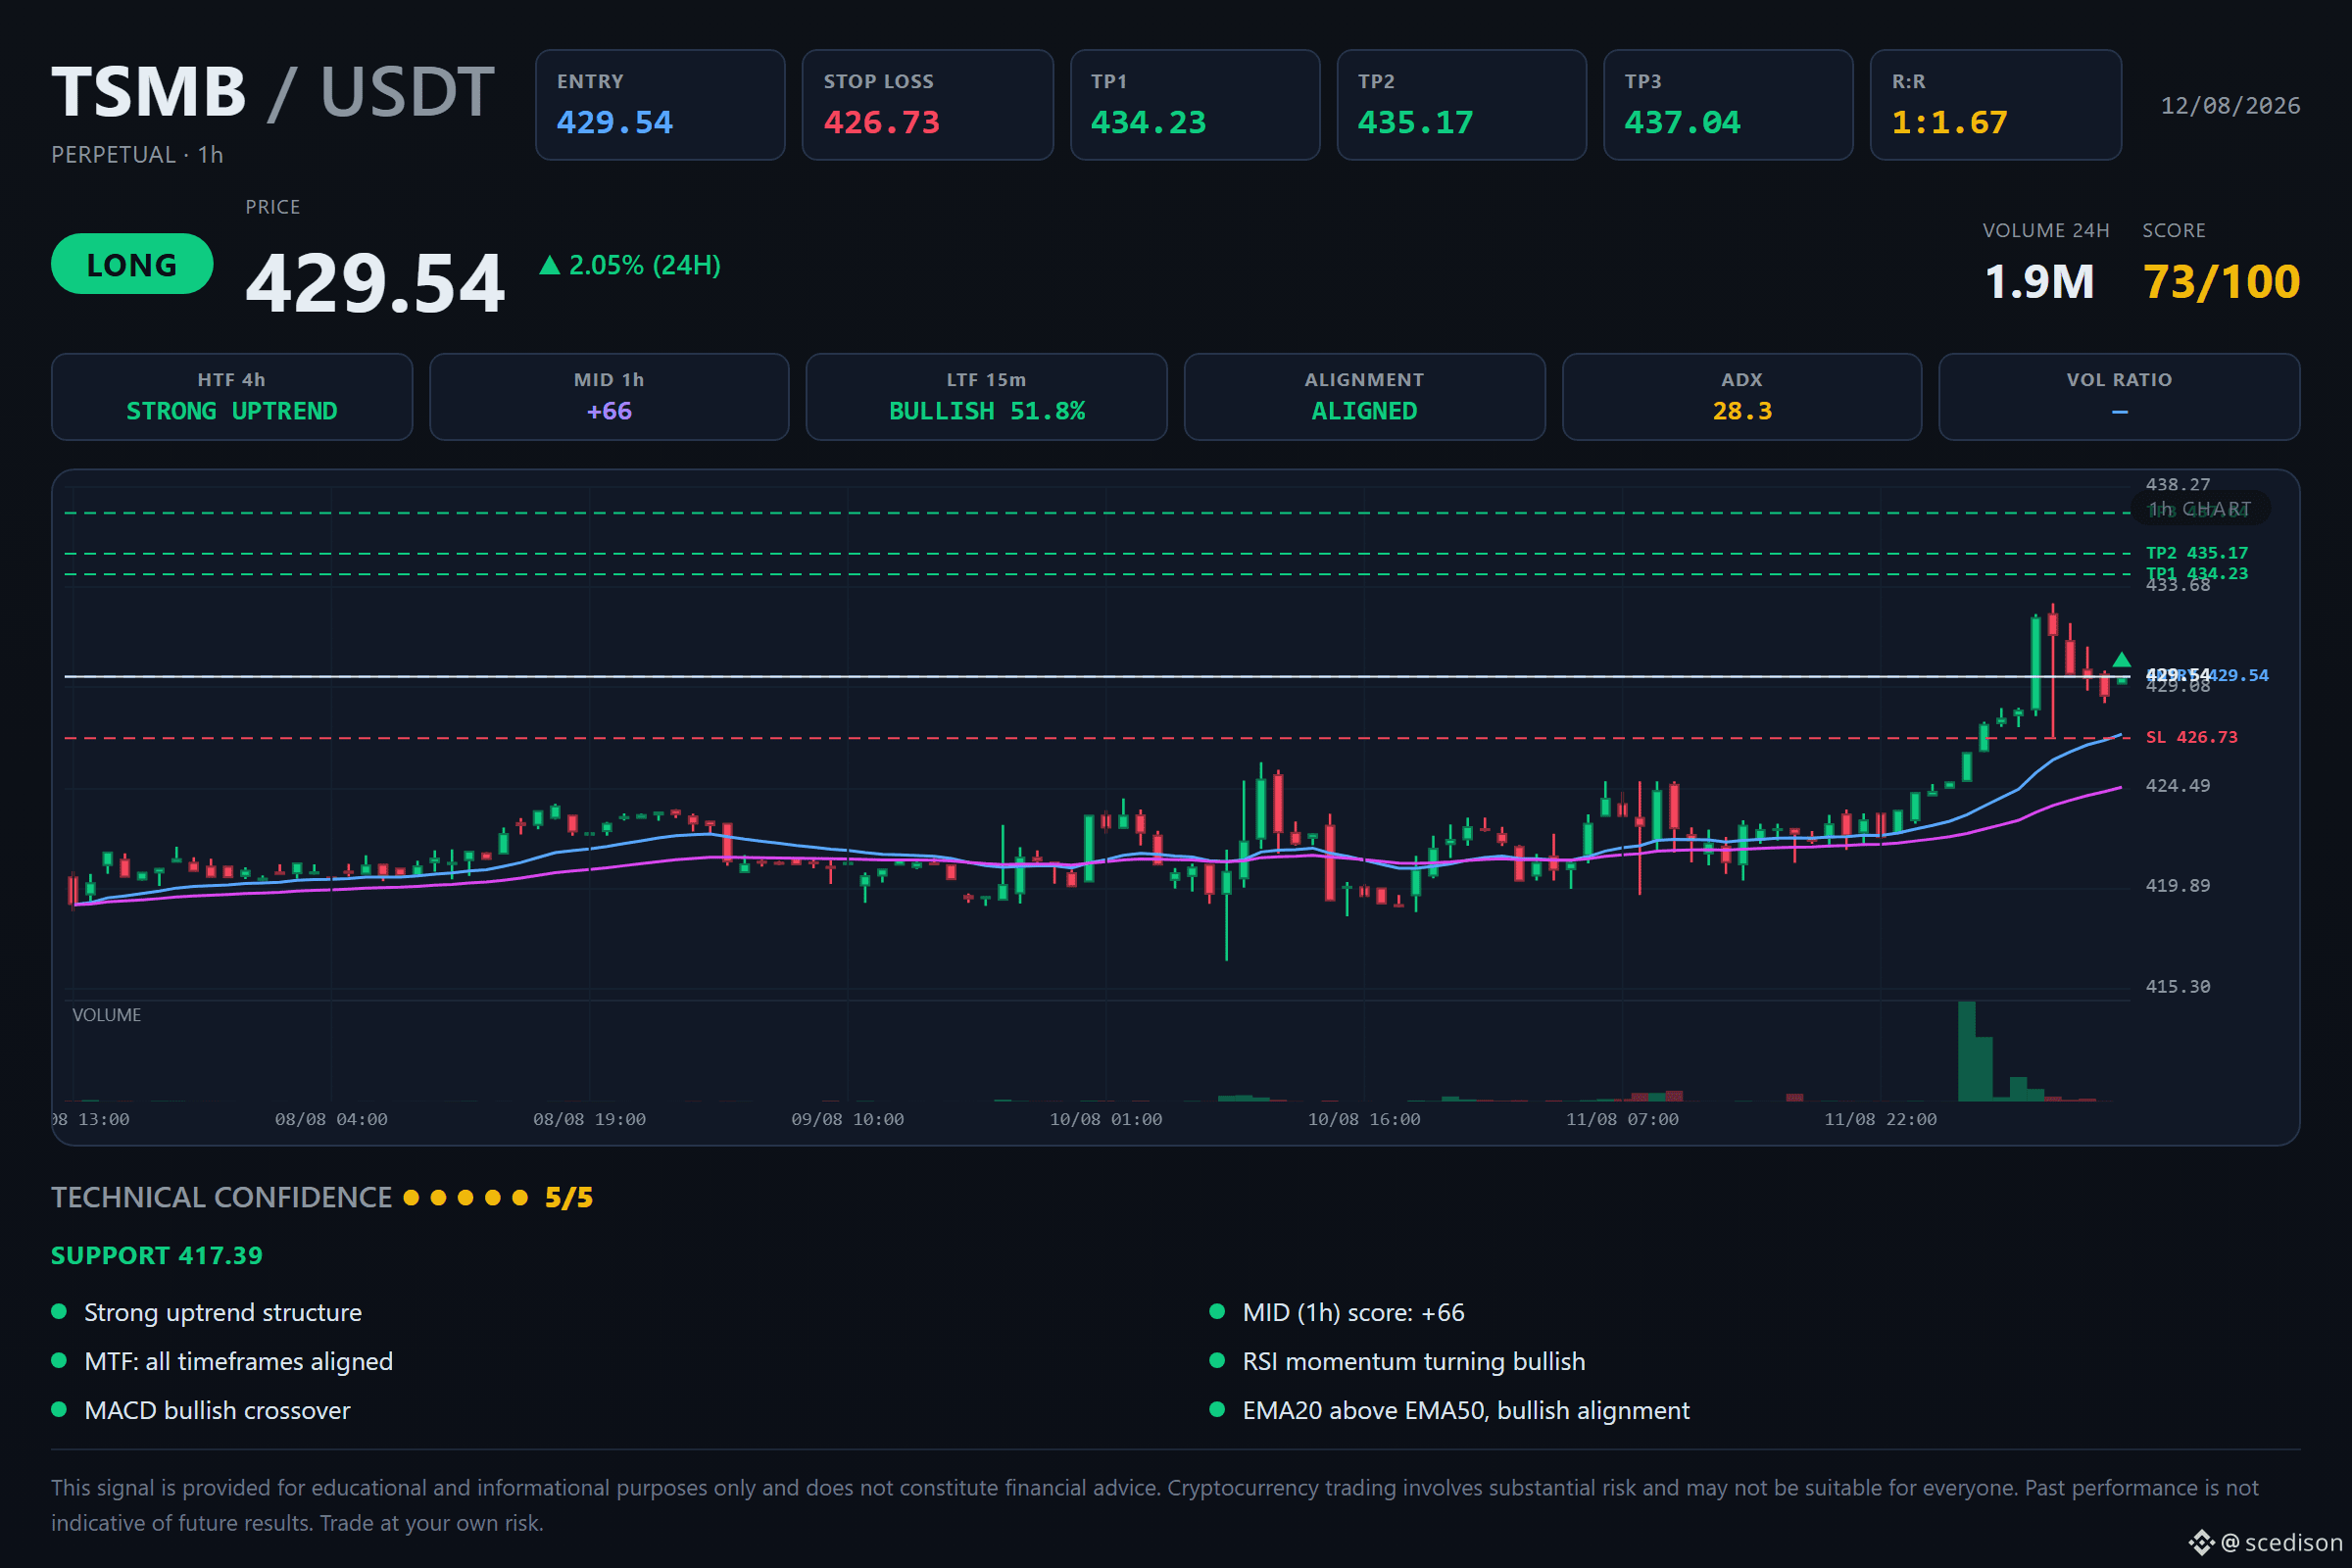Click the 419.89 price axis label
Screen dimensions: 2352x1568
(x=2178, y=886)
